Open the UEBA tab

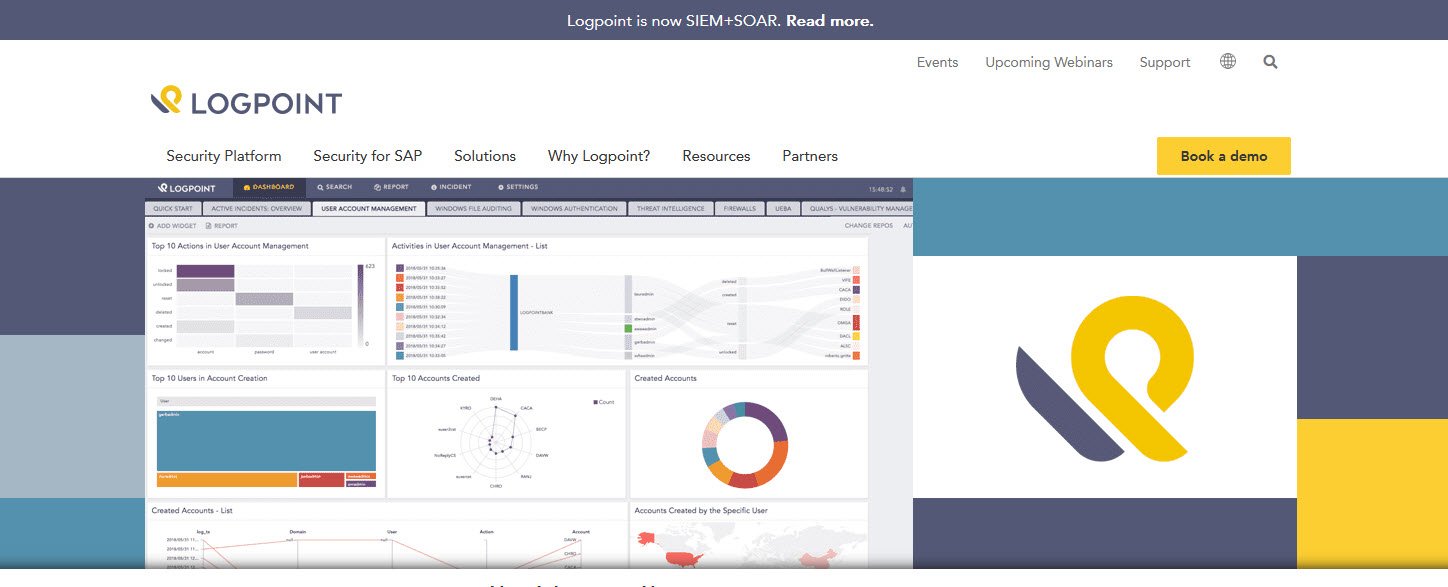(x=782, y=209)
